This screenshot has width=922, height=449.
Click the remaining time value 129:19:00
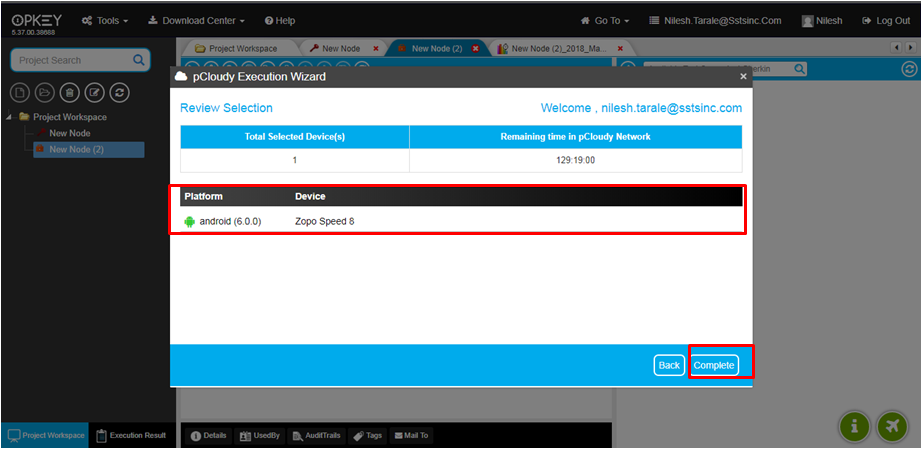pos(575,160)
